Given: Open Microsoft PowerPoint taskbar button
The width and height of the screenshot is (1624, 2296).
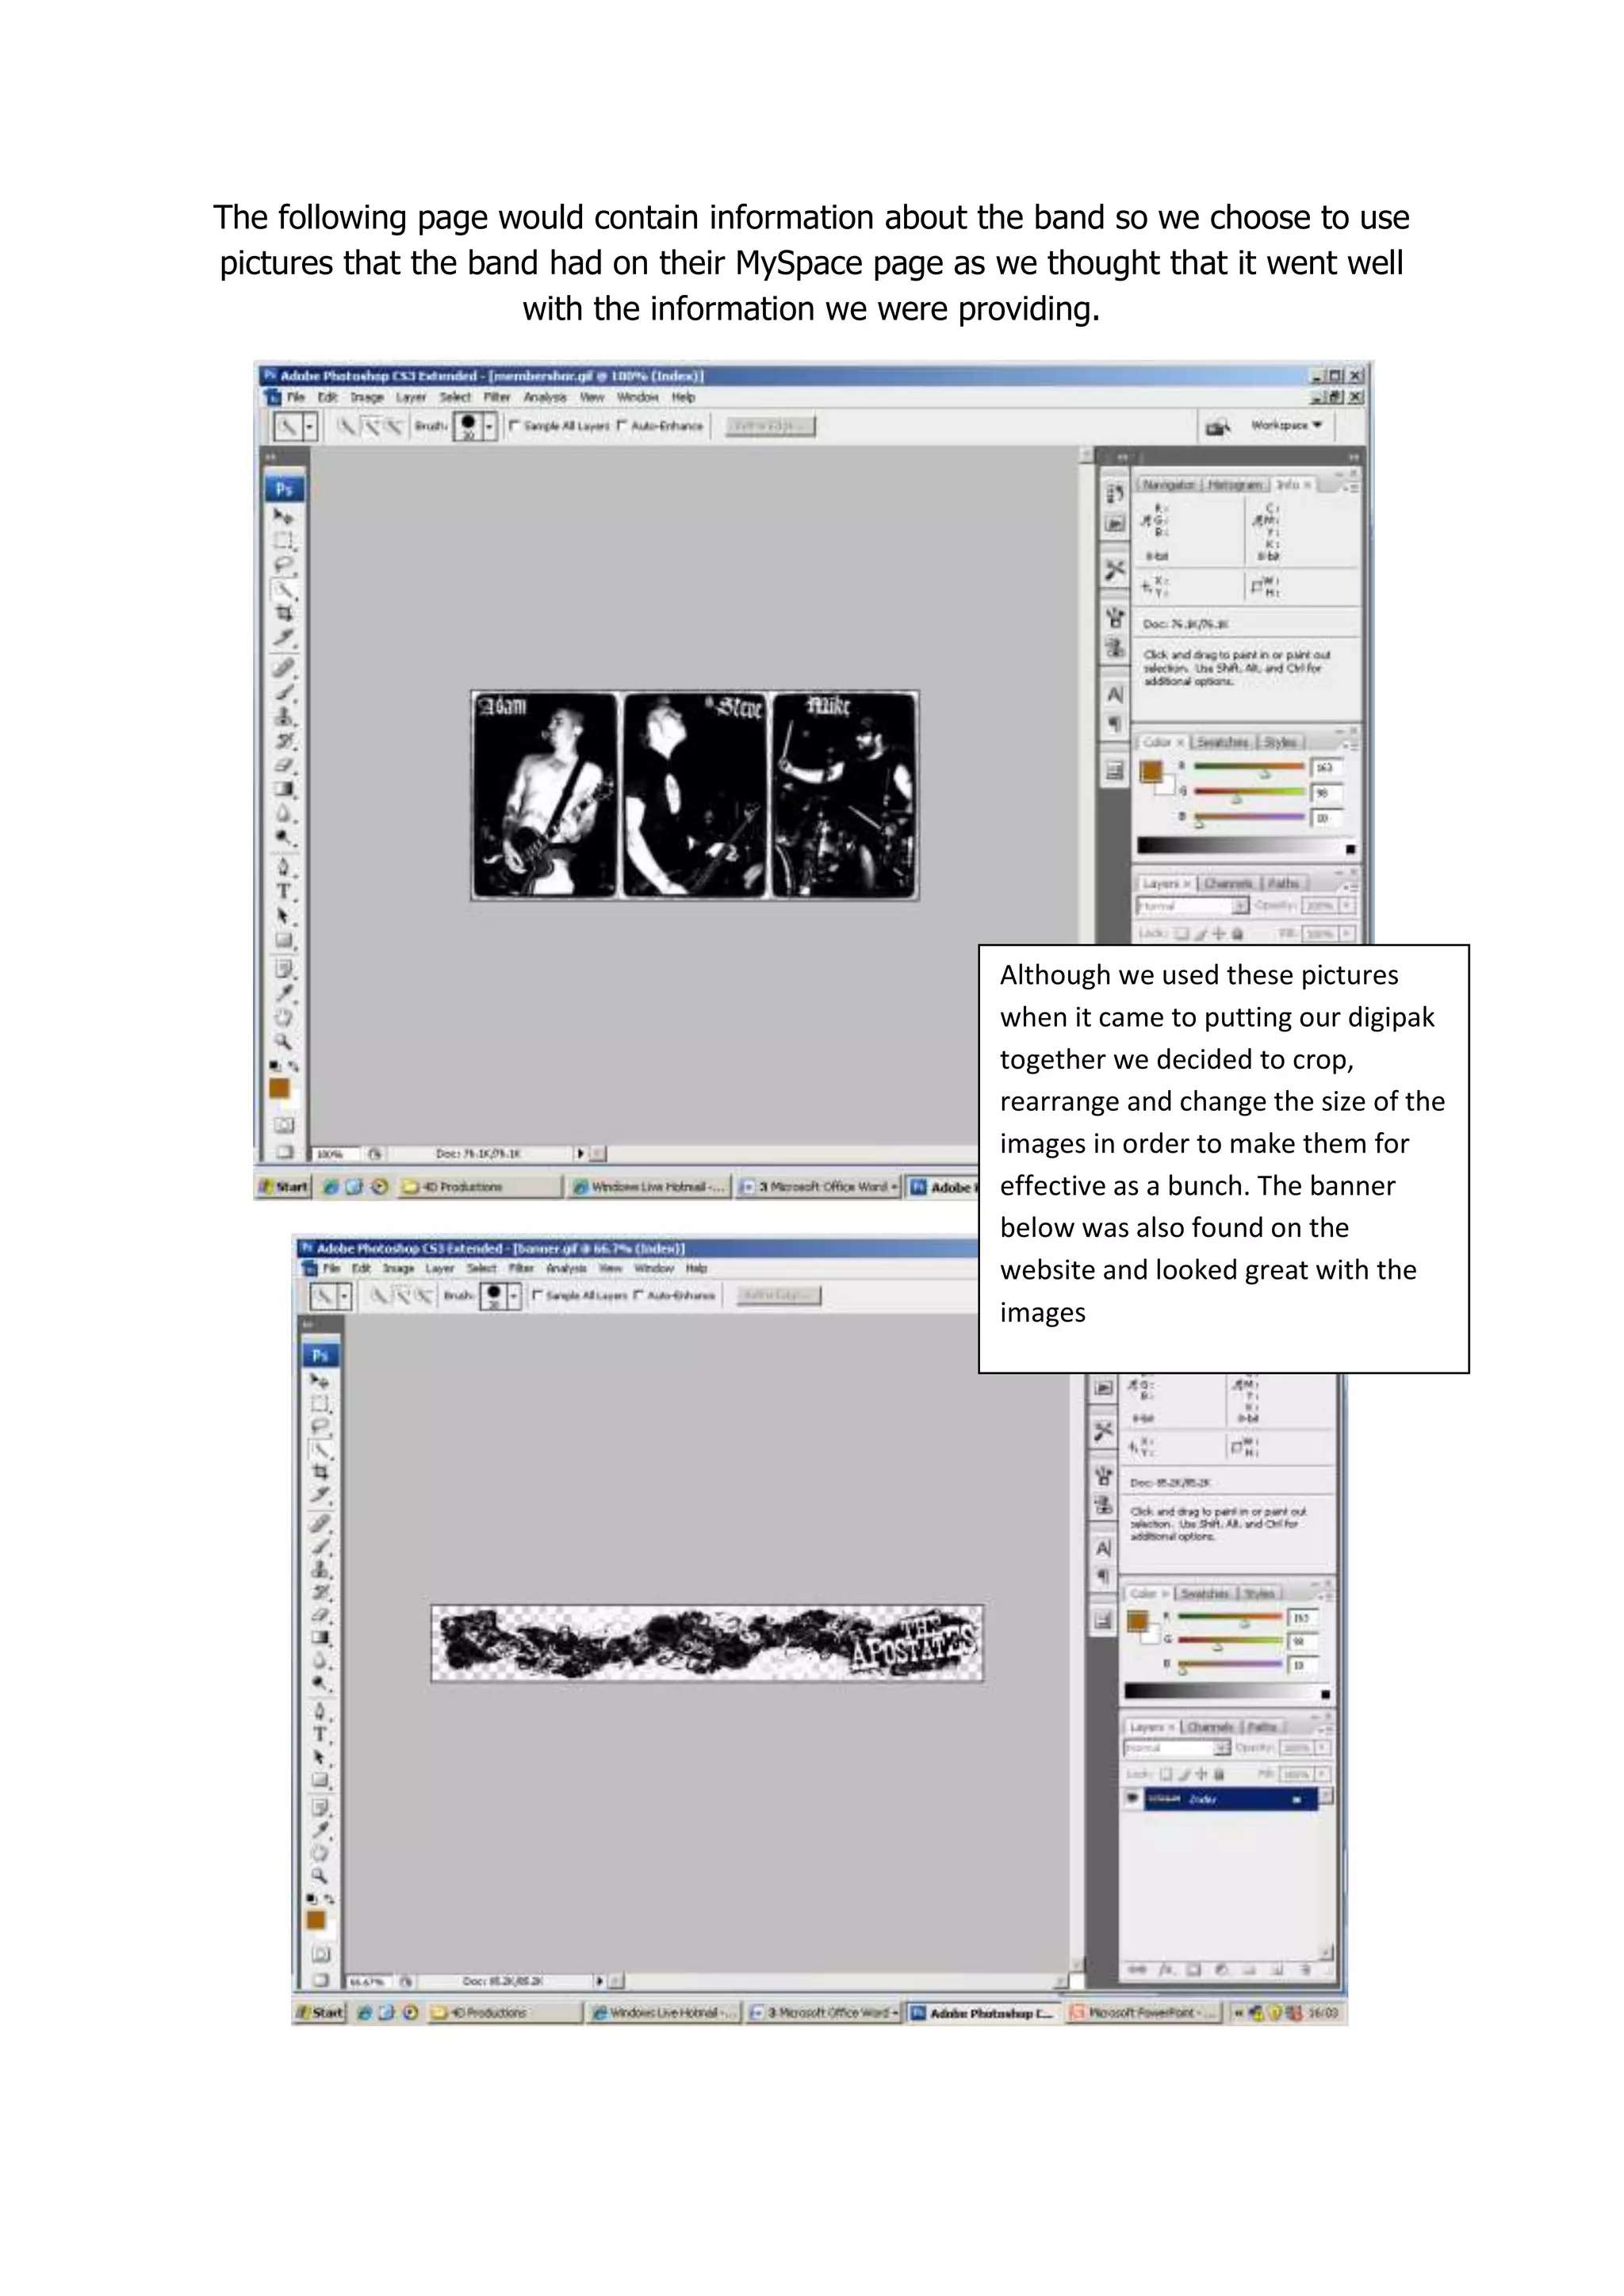Looking at the screenshot, I should (1143, 2012).
